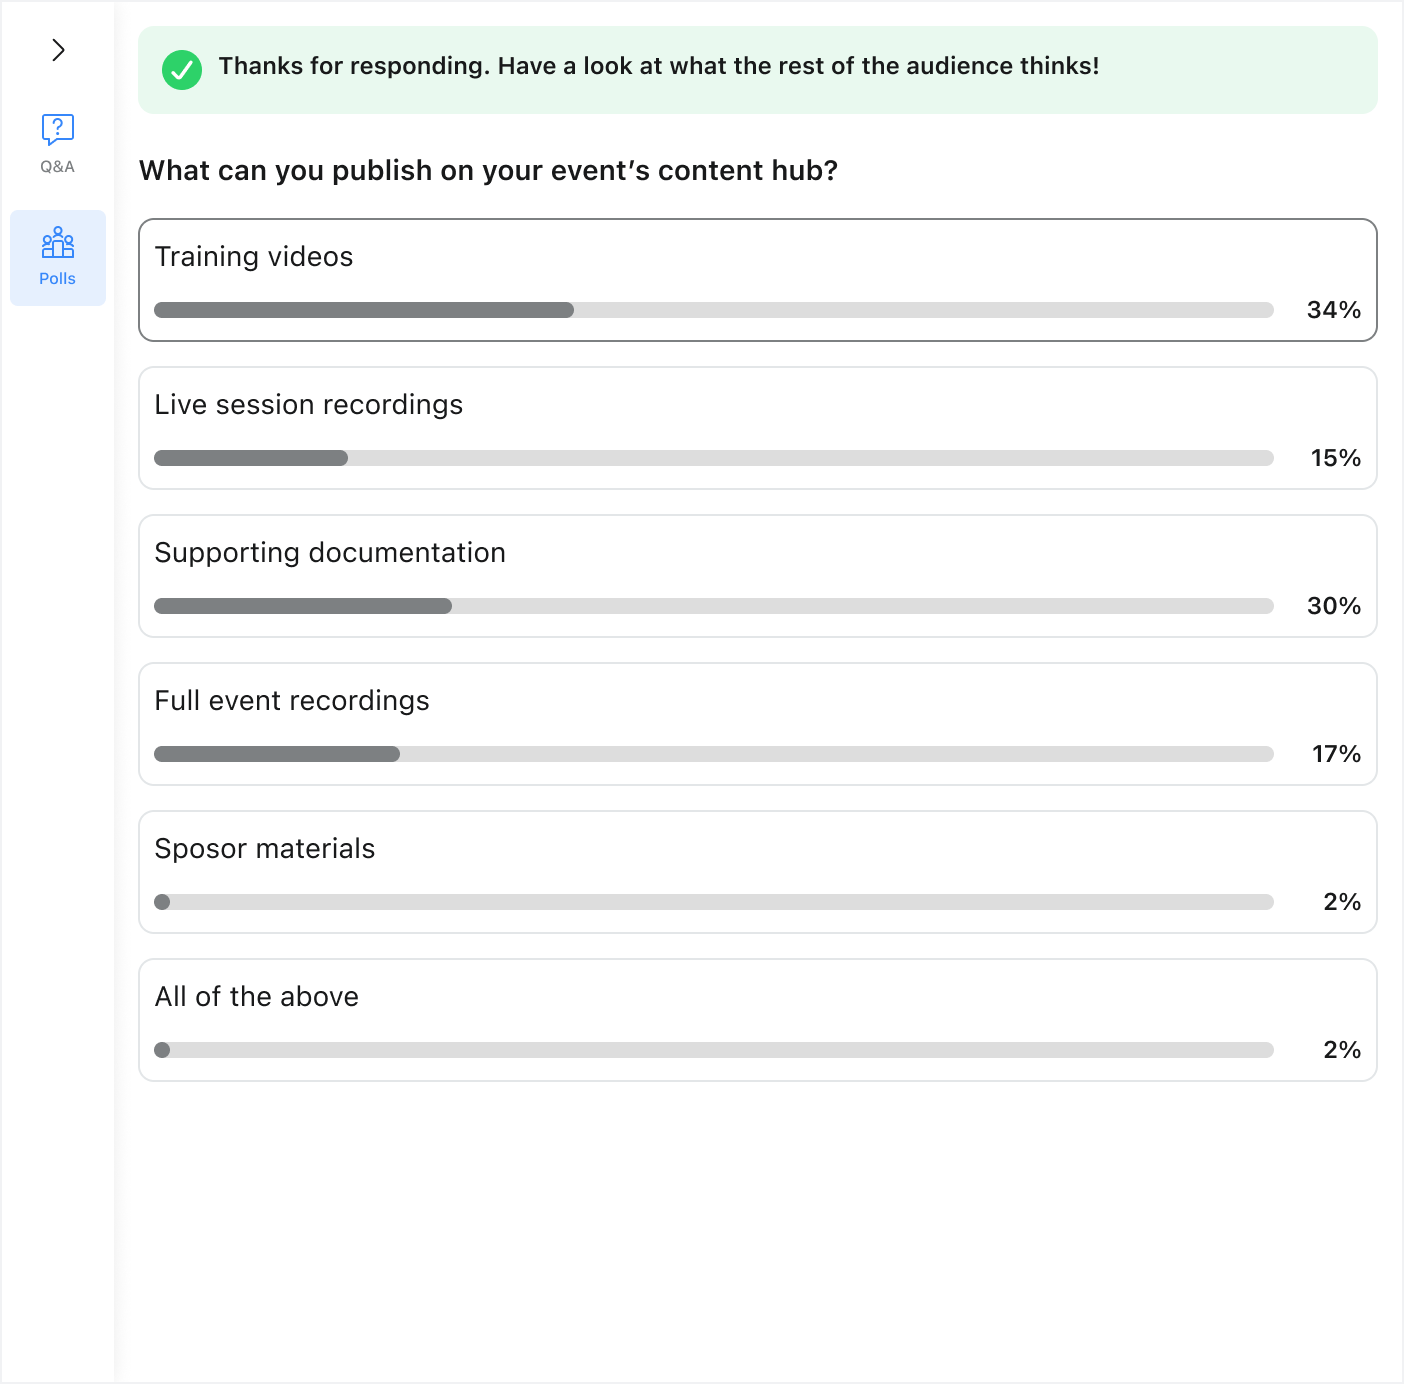The height and width of the screenshot is (1384, 1404).
Task: Choose the Sposor materials option
Action: (x=758, y=872)
